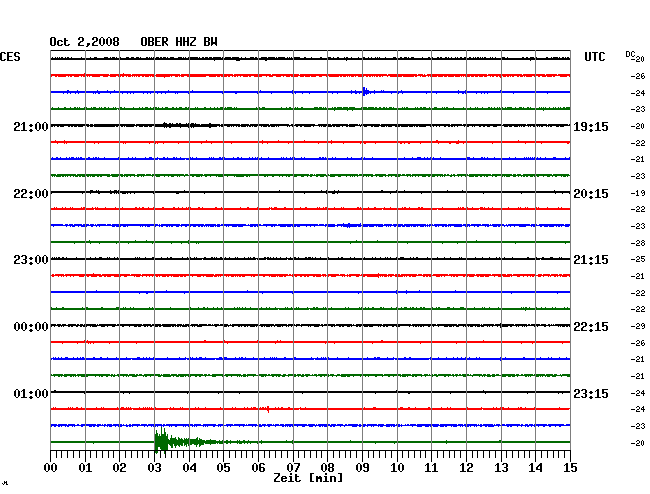
Task: Click minute label "12" on the Zeit axis
Action: pyautogui.click(x=466, y=468)
